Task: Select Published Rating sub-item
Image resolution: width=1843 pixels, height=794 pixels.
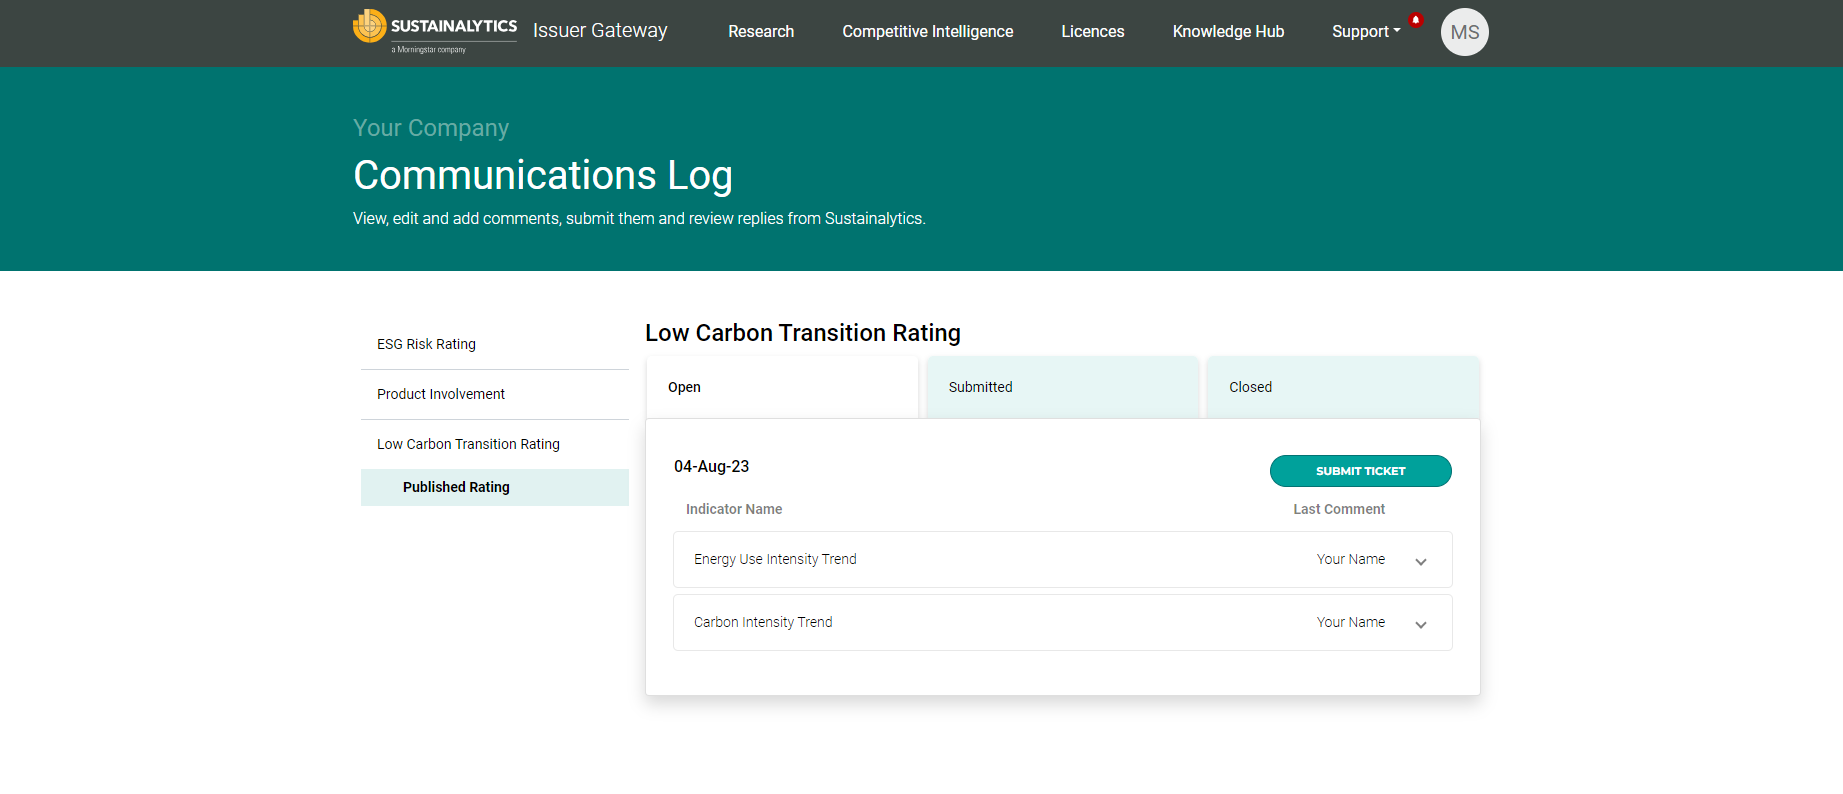Action: (495, 487)
